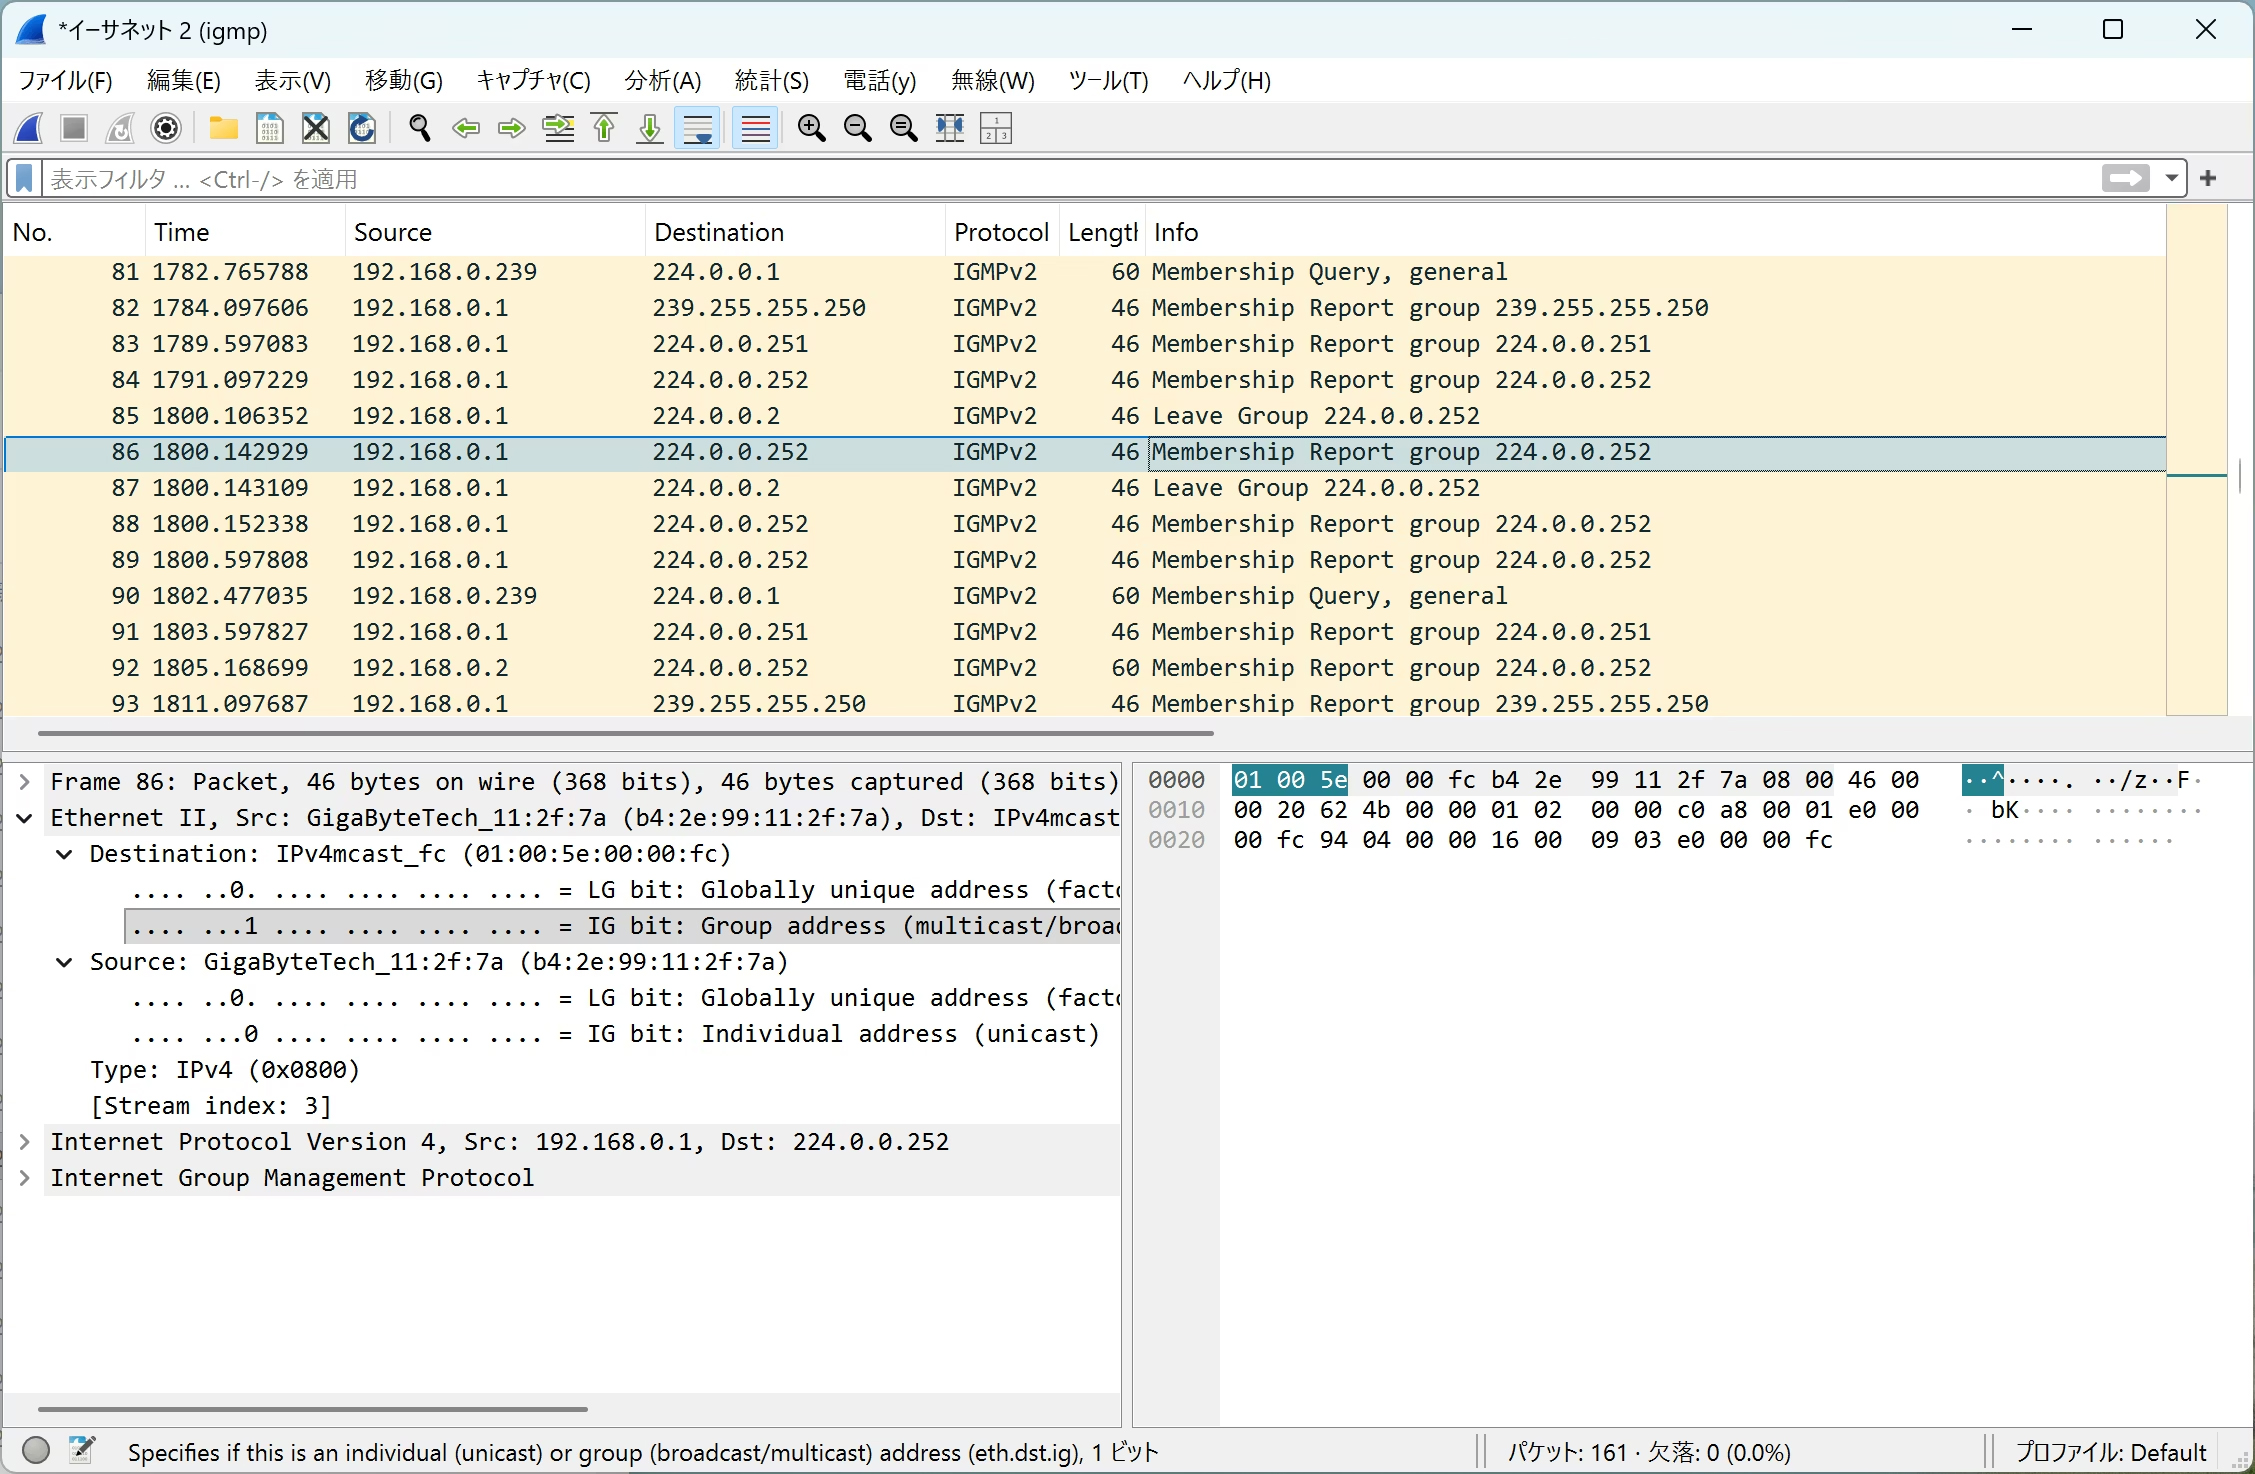This screenshot has width=2255, height=1474.
Task: Jump to the first packet
Action: click(603, 128)
